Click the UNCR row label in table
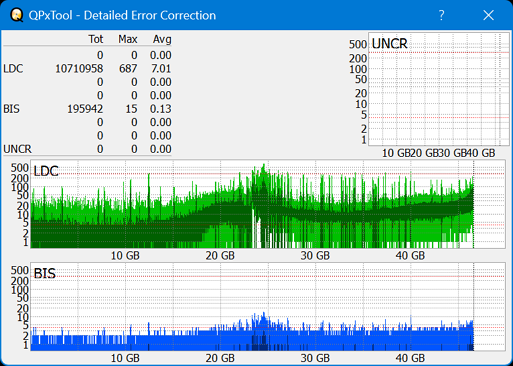Viewport: 513px width, 366px height. pyautogui.click(x=17, y=149)
